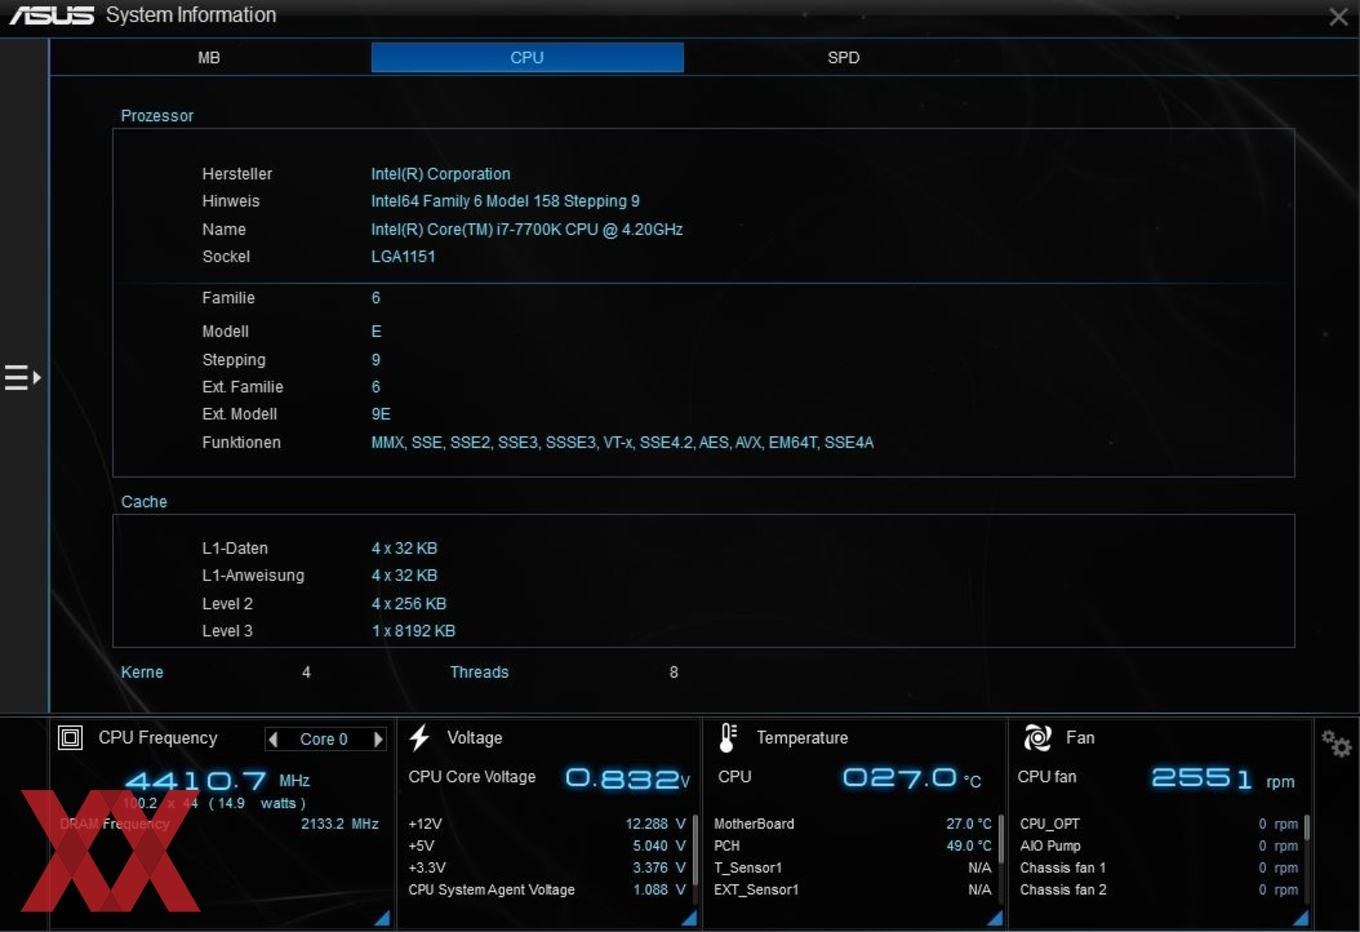Open the SPD tab
The height and width of the screenshot is (932, 1360).
pyautogui.click(x=843, y=58)
